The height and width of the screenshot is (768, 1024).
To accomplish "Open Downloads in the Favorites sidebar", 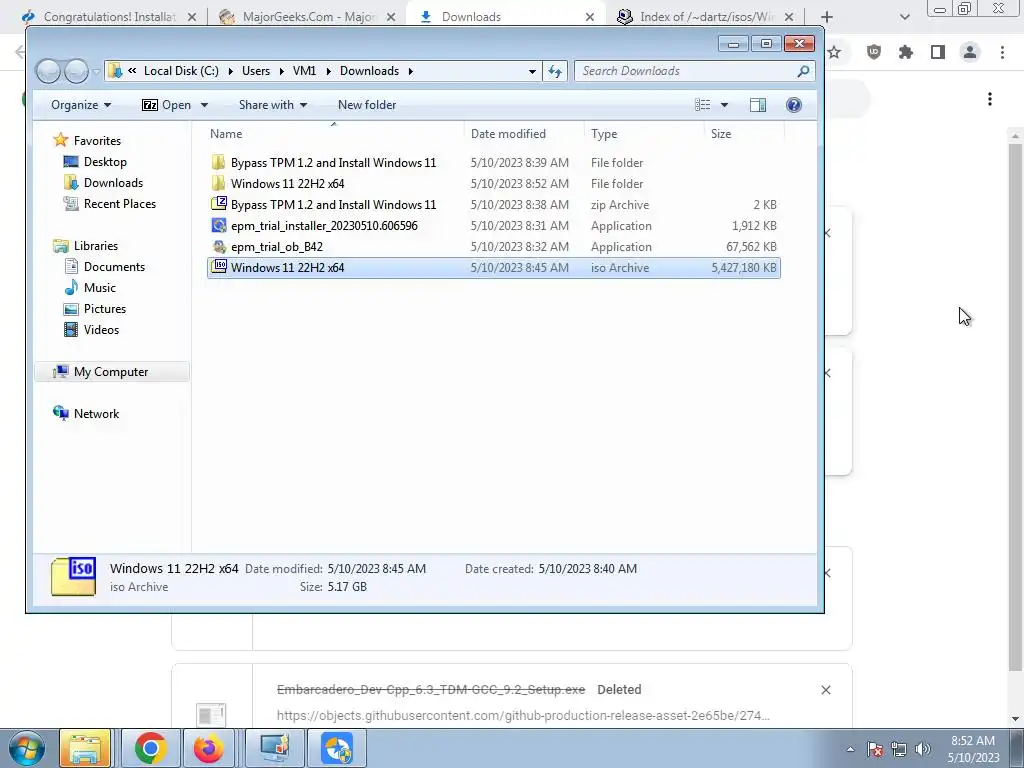I will click(113, 183).
